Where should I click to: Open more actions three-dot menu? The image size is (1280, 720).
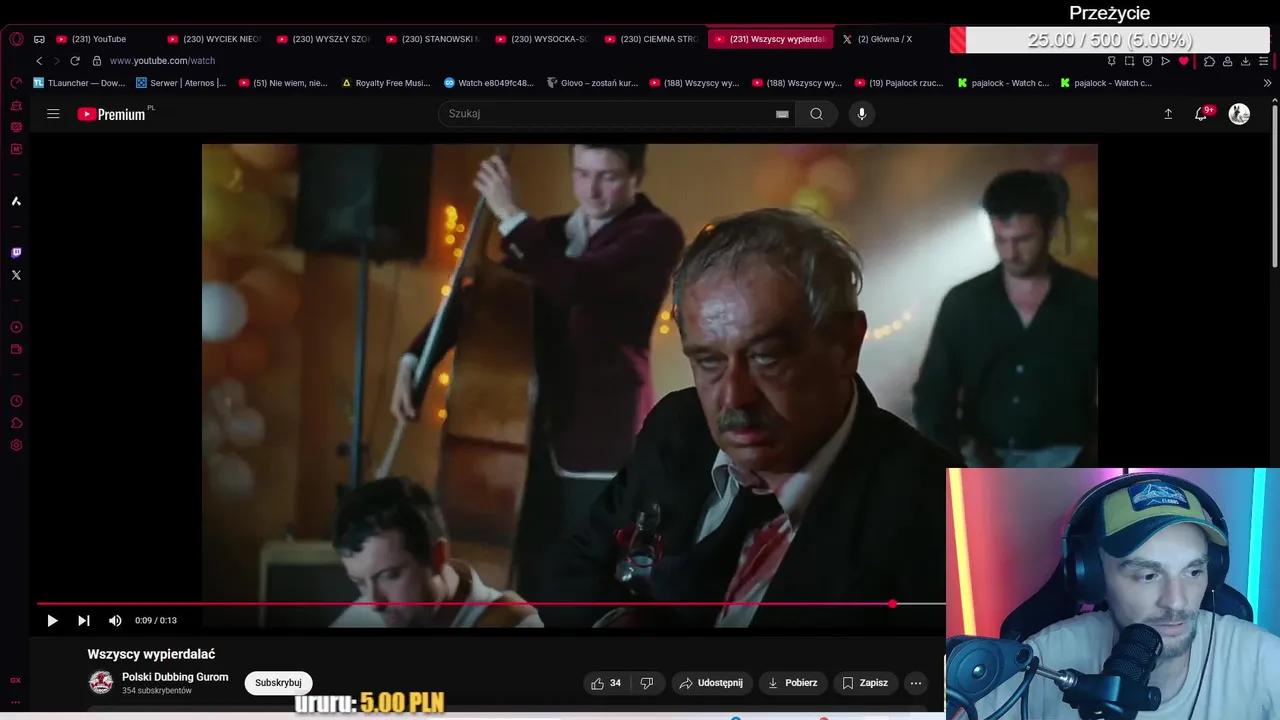[x=915, y=683]
